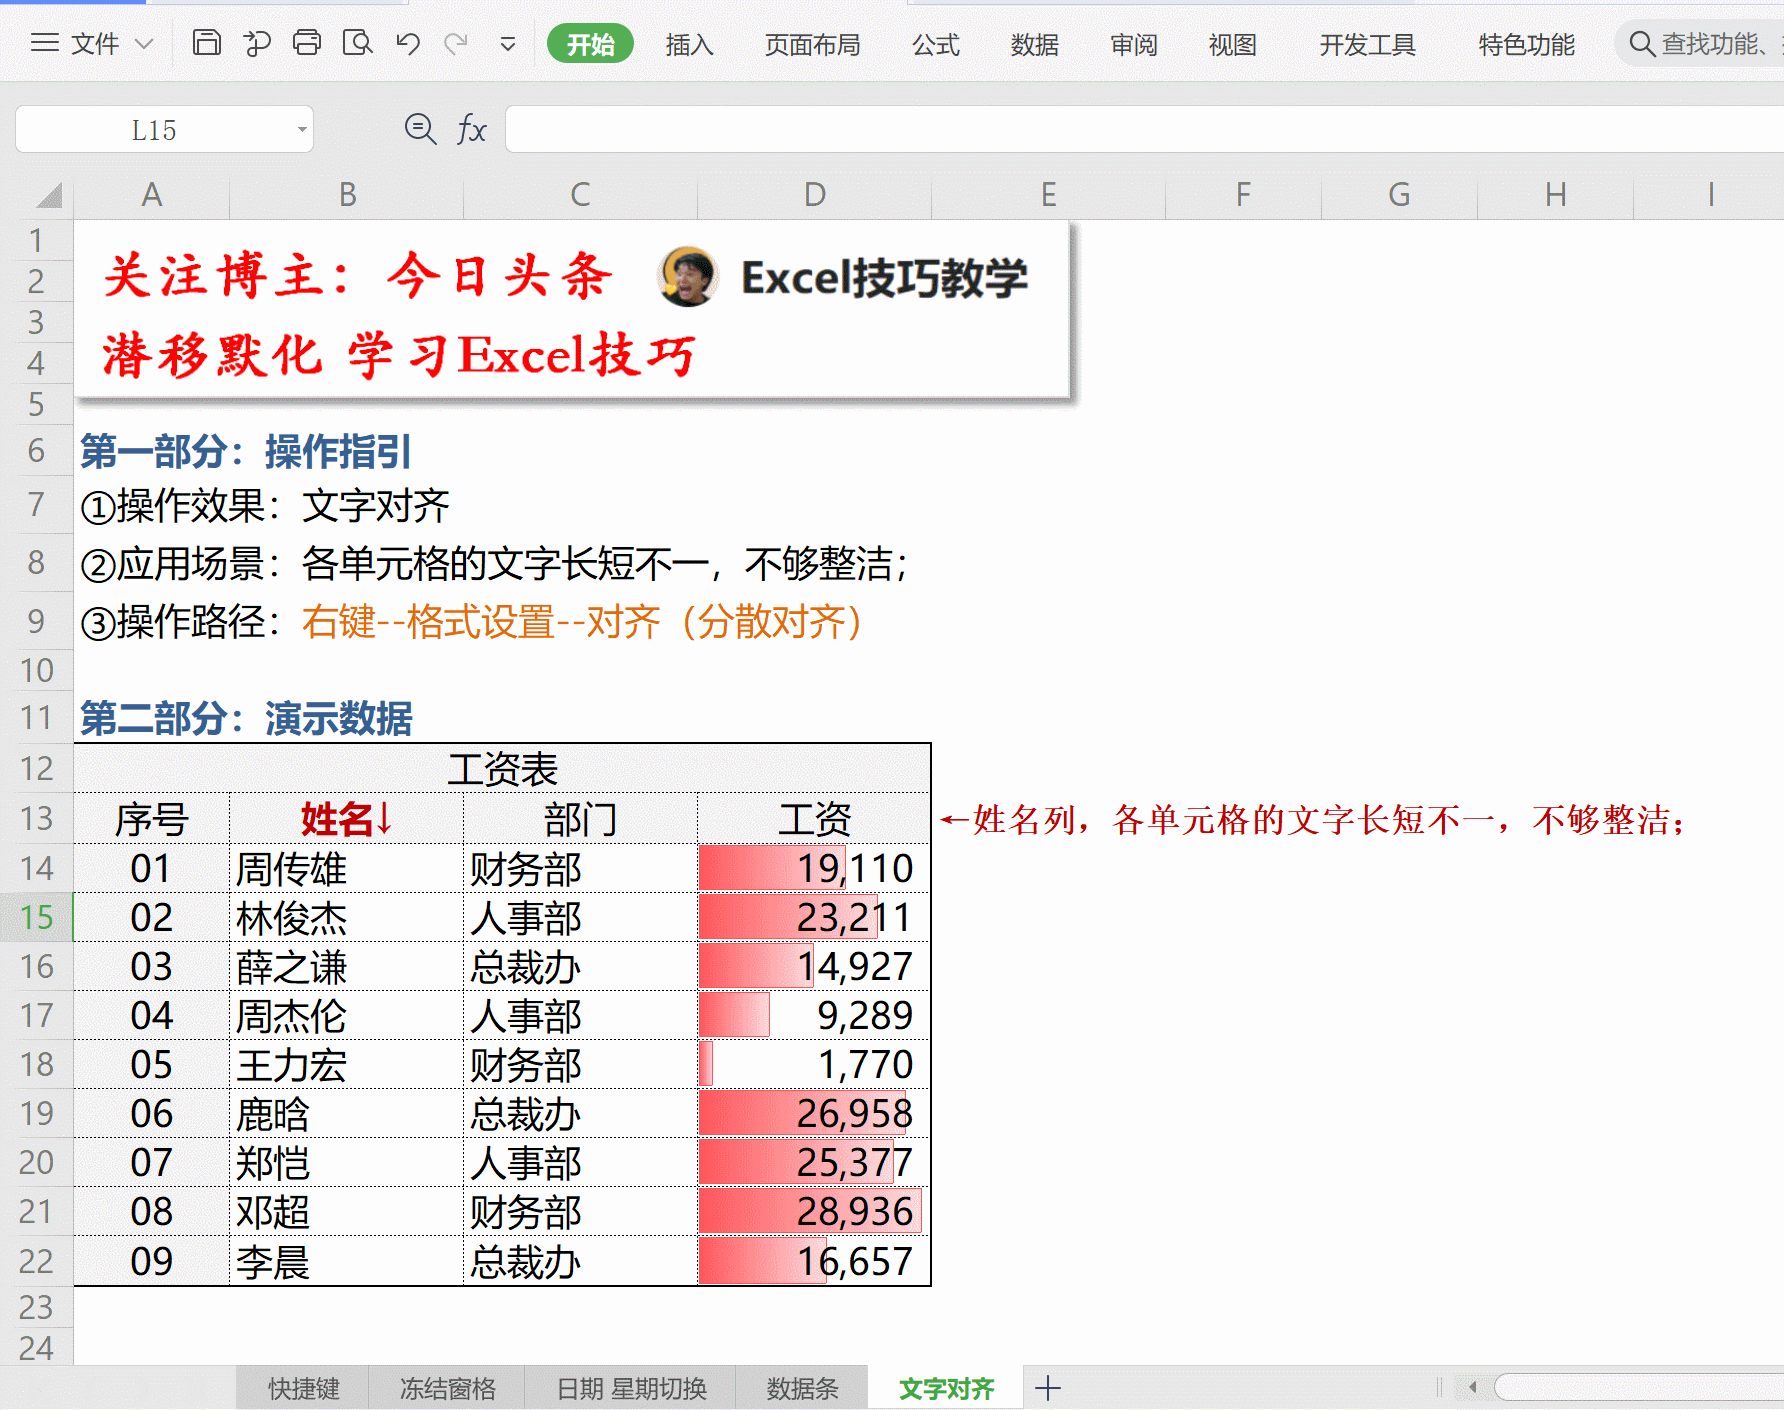This screenshot has width=1784, height=1410.
Task: Print the current sheet
Action: click(307, 43)
